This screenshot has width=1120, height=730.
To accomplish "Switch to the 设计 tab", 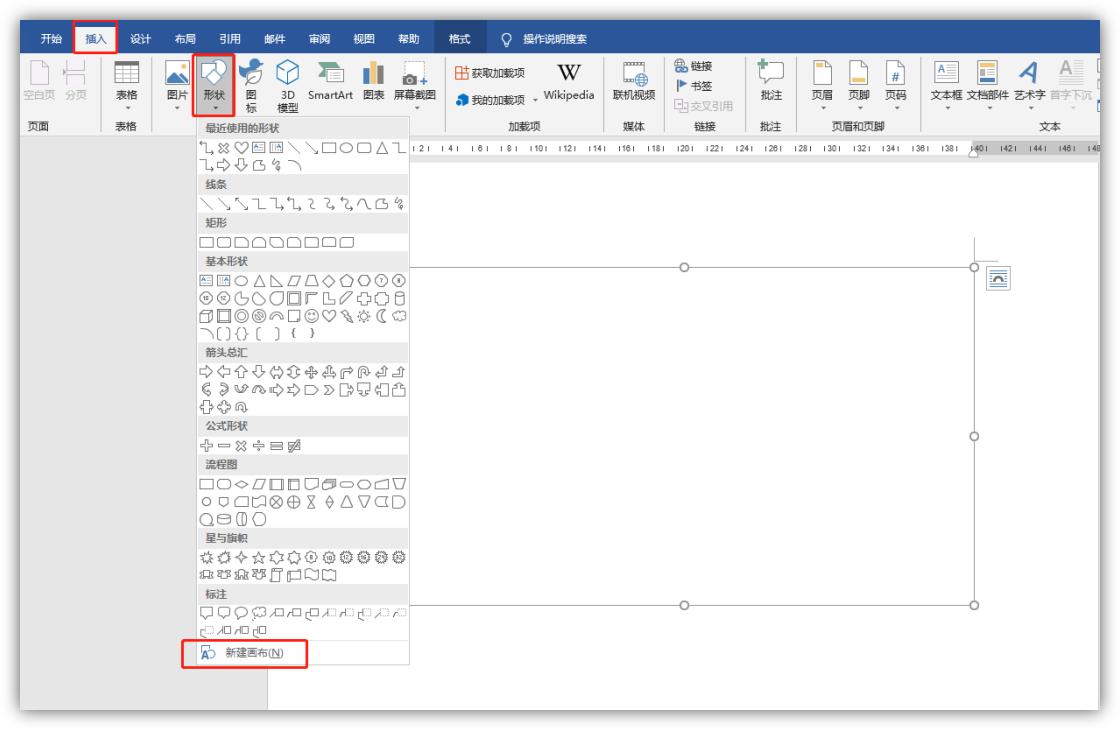I will [x=141, y=39].
